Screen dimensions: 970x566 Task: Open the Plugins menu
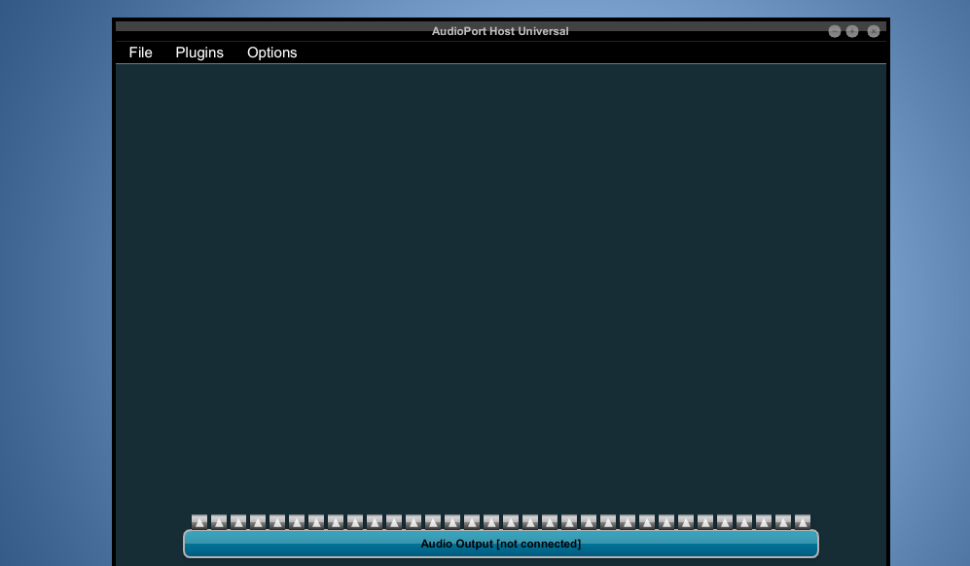pyautogui.click(x=199, y=53)
